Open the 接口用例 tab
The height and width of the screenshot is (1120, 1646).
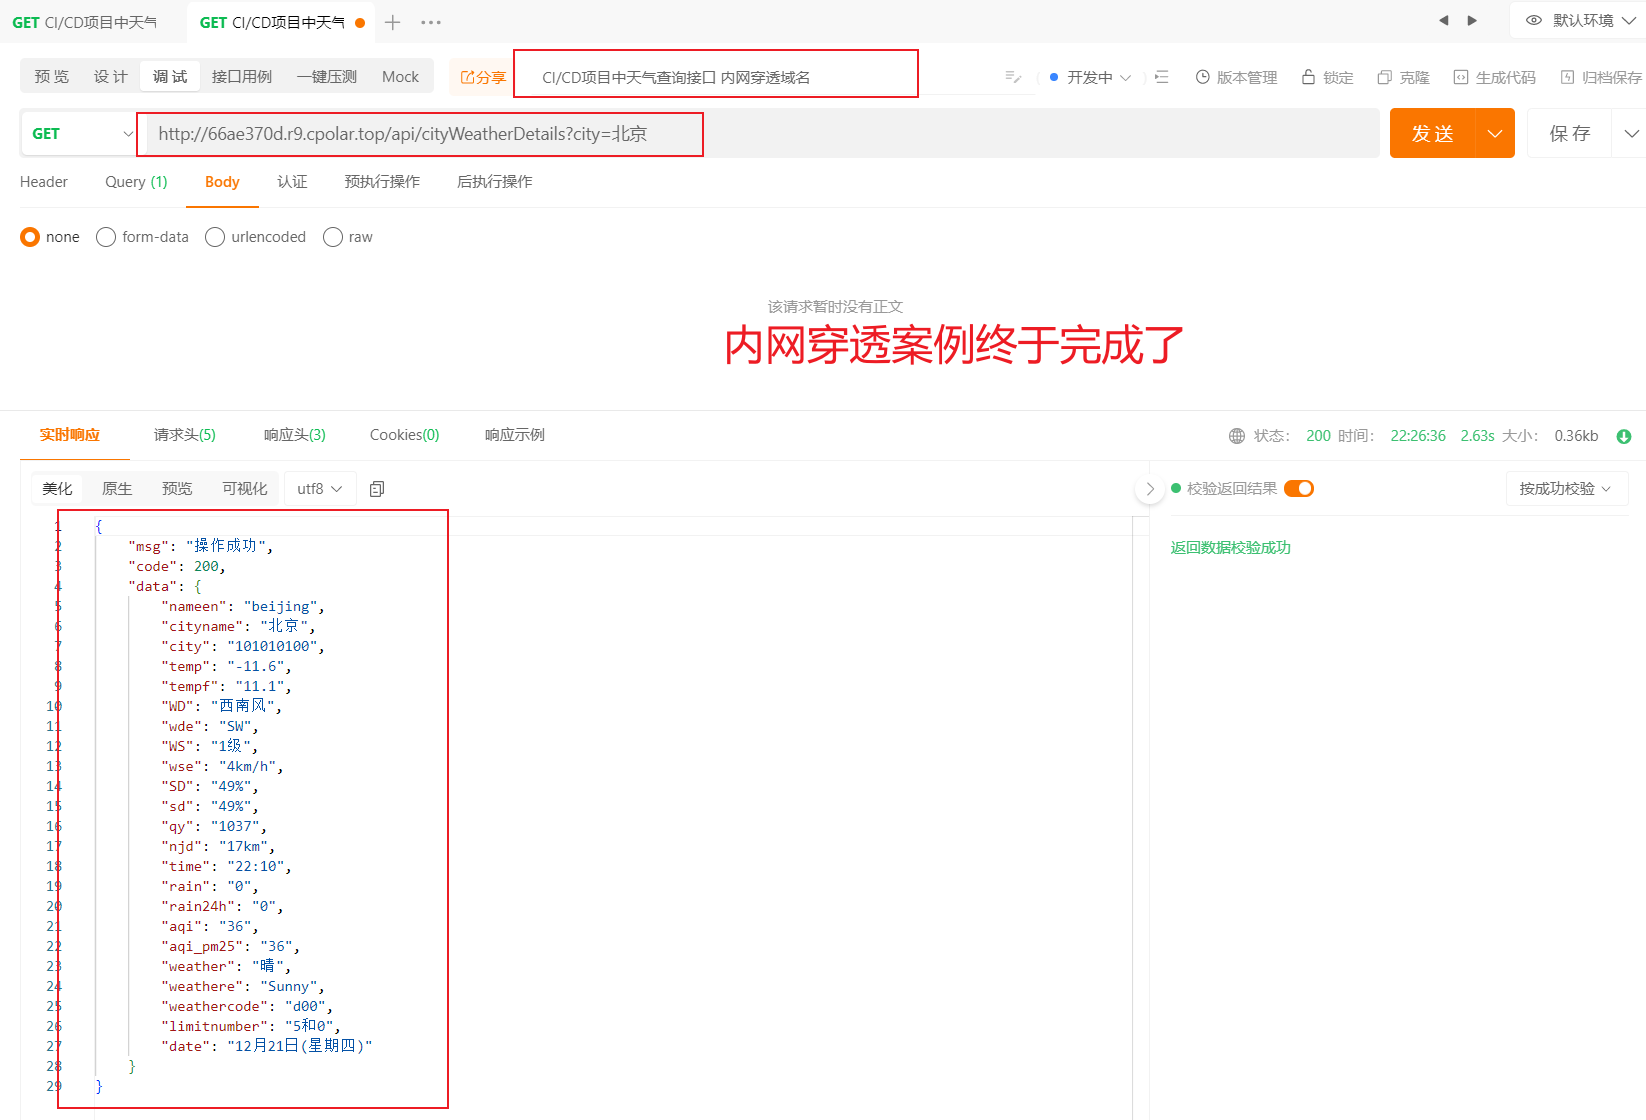pyautogui.click(x=242, y=77)
